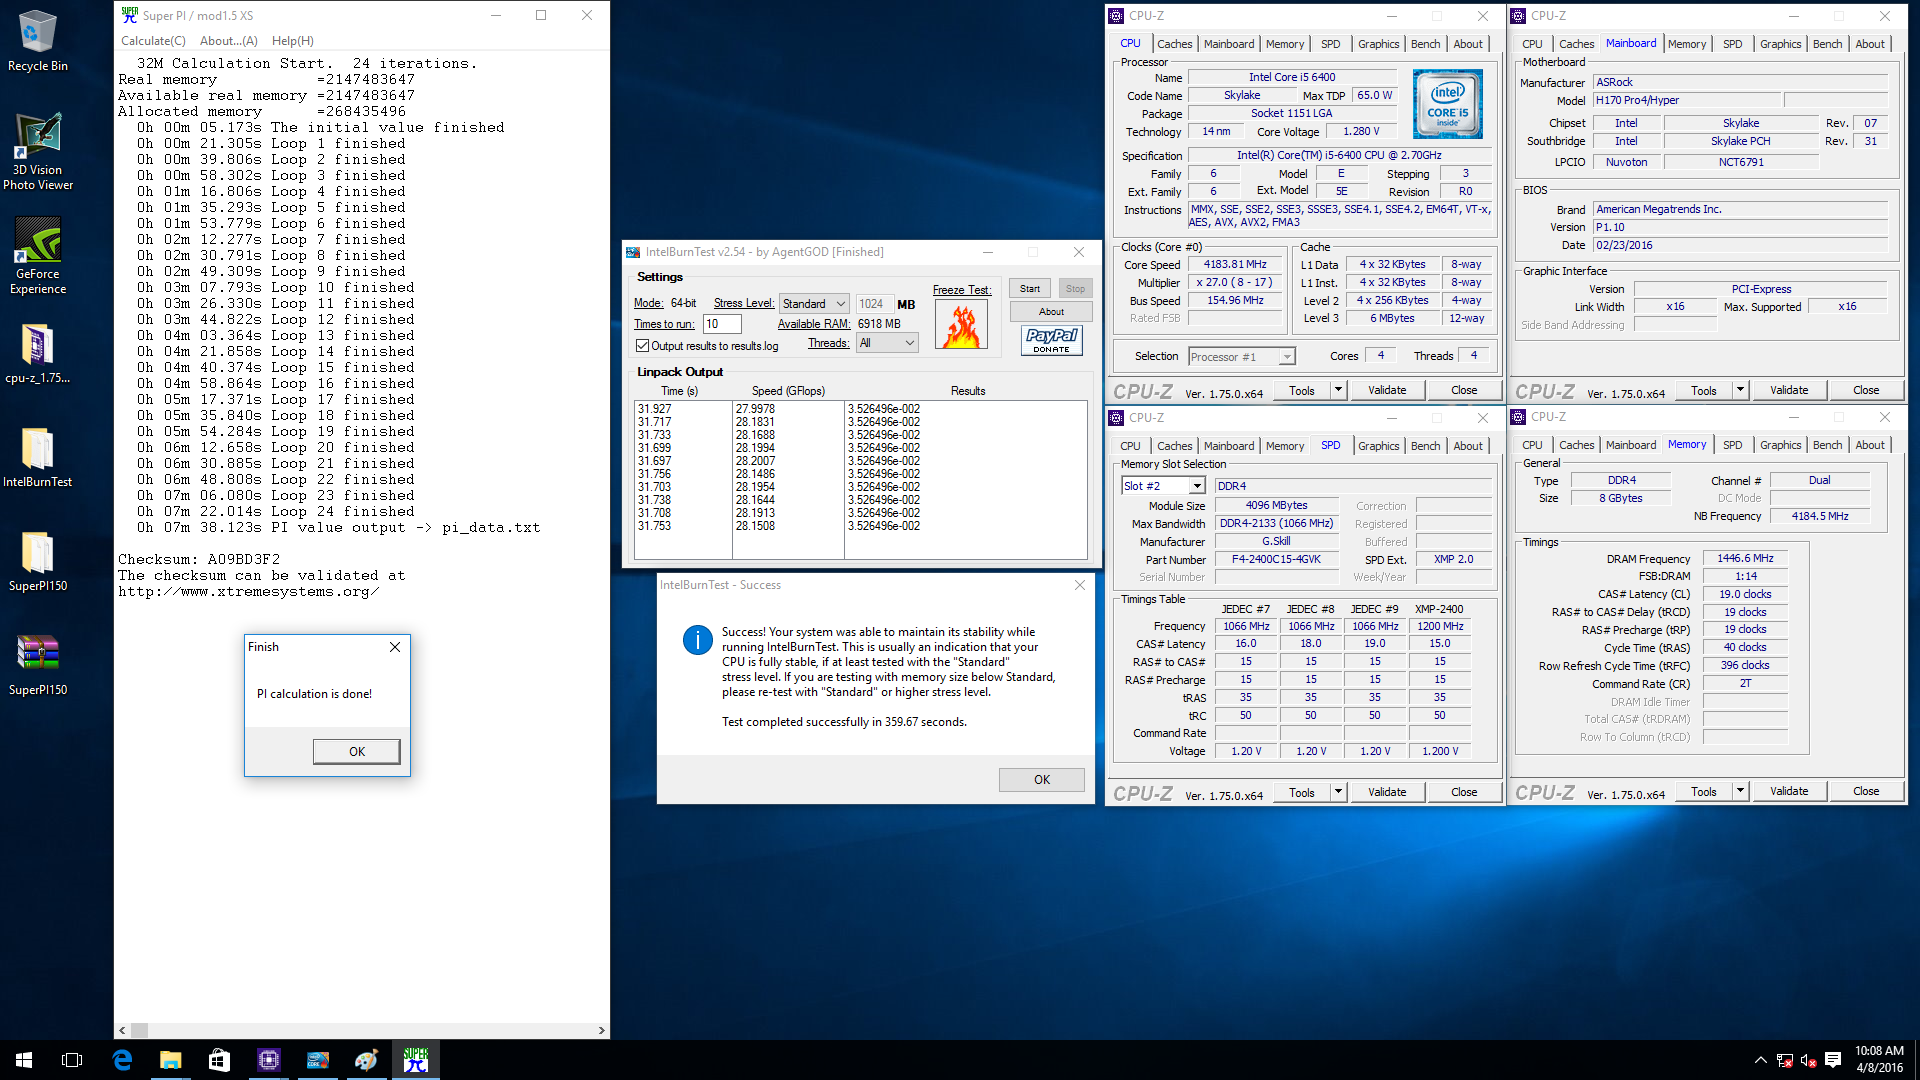Expand Tools dropdown arrow in CPU tab window
Image resolution: width=1920 pixels, height=1080 pixels.
[1337, 390]
